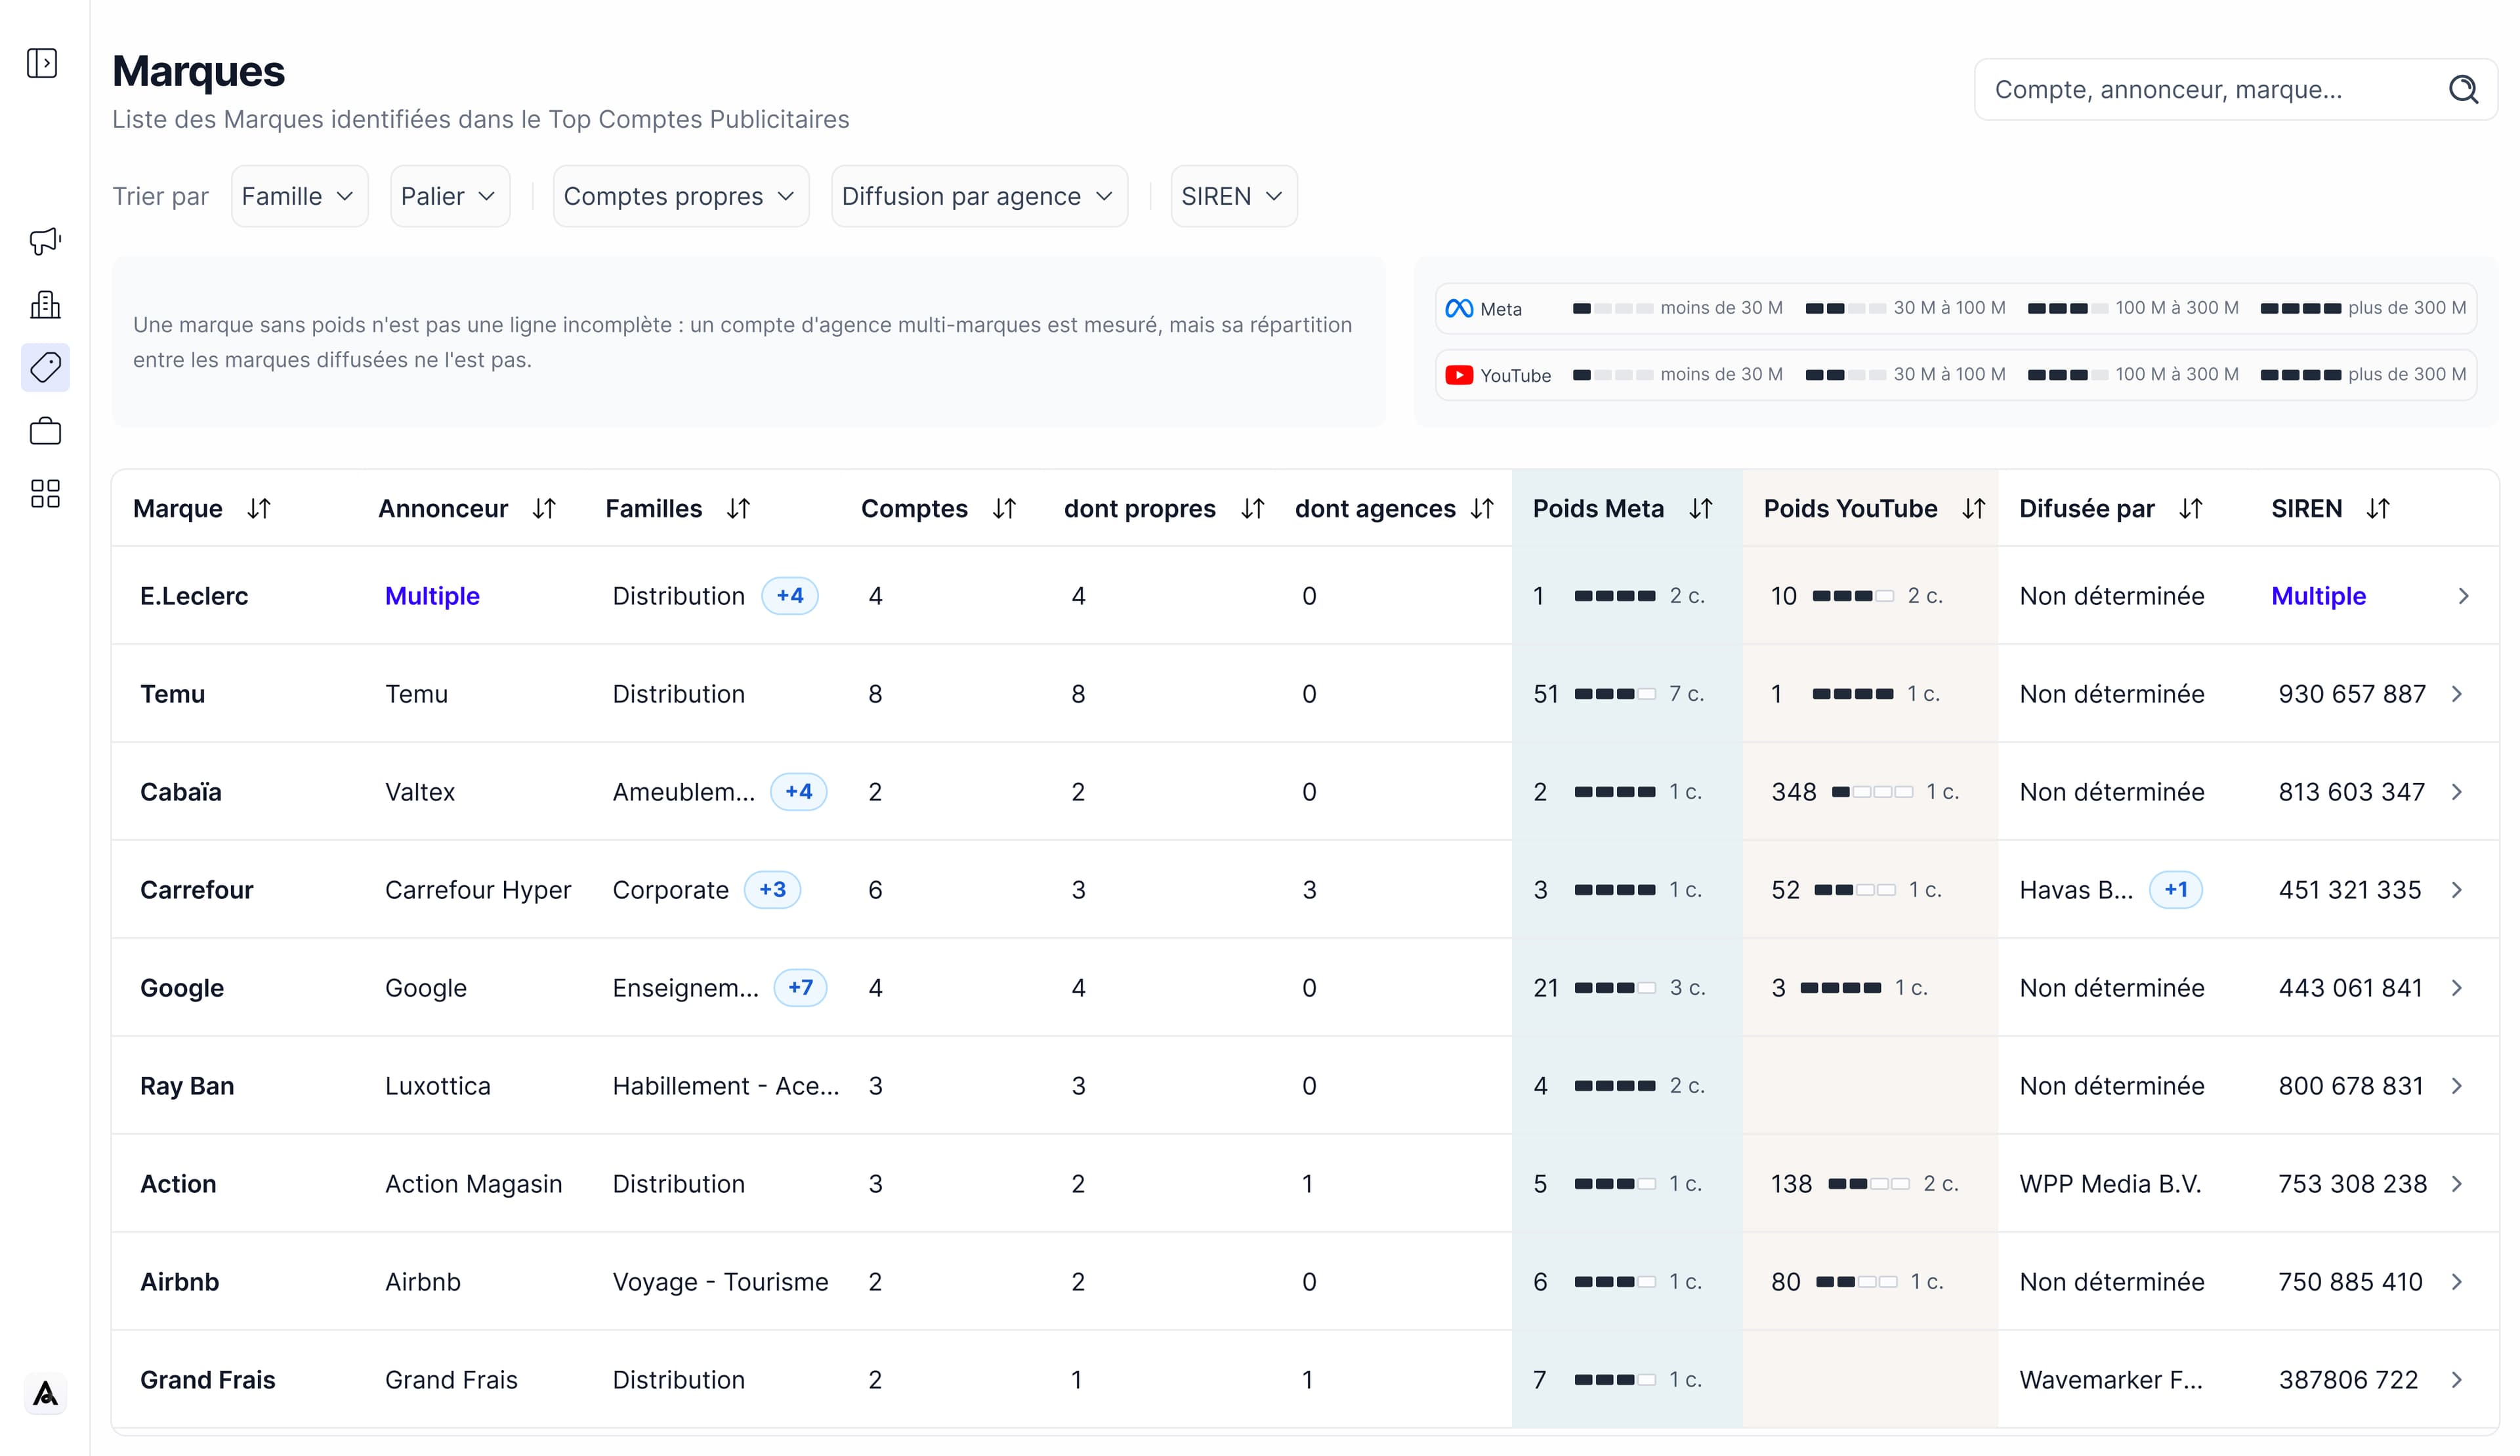The width and height of the screenshot is (2520, 1456).
Task: Open the Palier sort dropdown
Action: pos(450,196)
